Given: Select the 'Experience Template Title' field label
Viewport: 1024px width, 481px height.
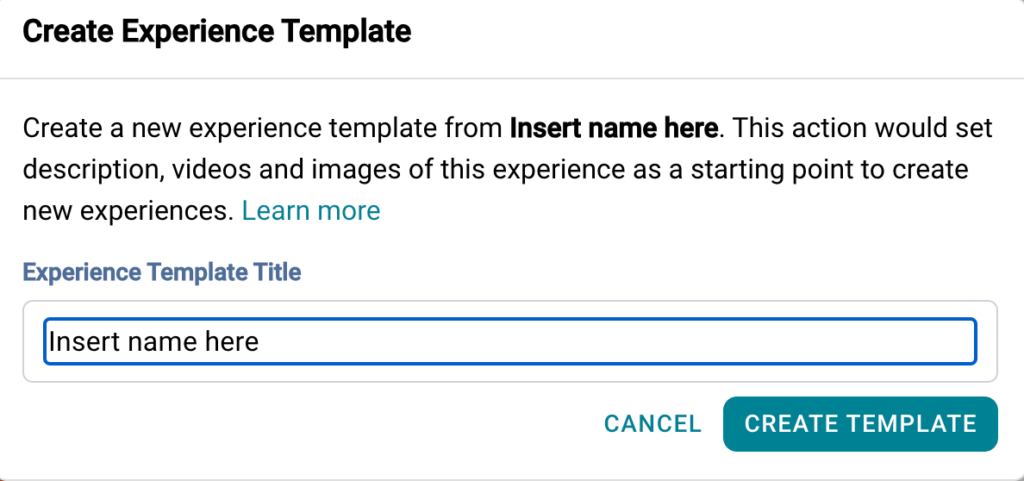Looking at the screenshot, I should pyautogui.click(x=162, y=272).
